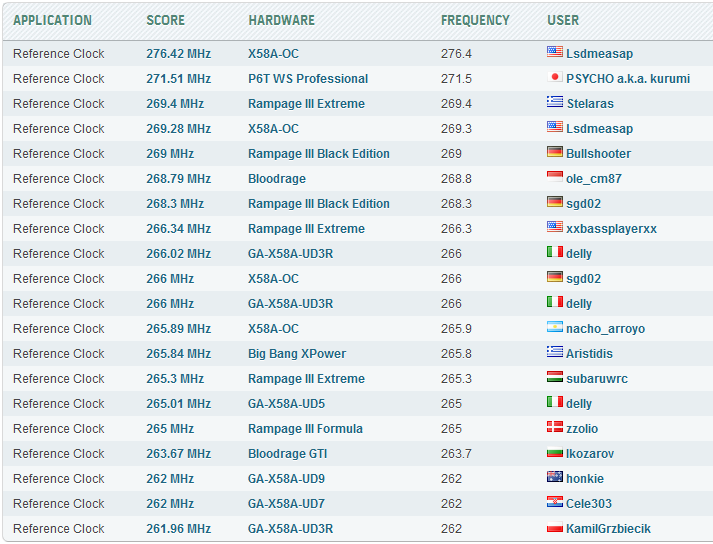Image resolution: width=713 pixels, height=544 pixels.
Task: Sort by the SCORE column header
Action: click(166, 20)
